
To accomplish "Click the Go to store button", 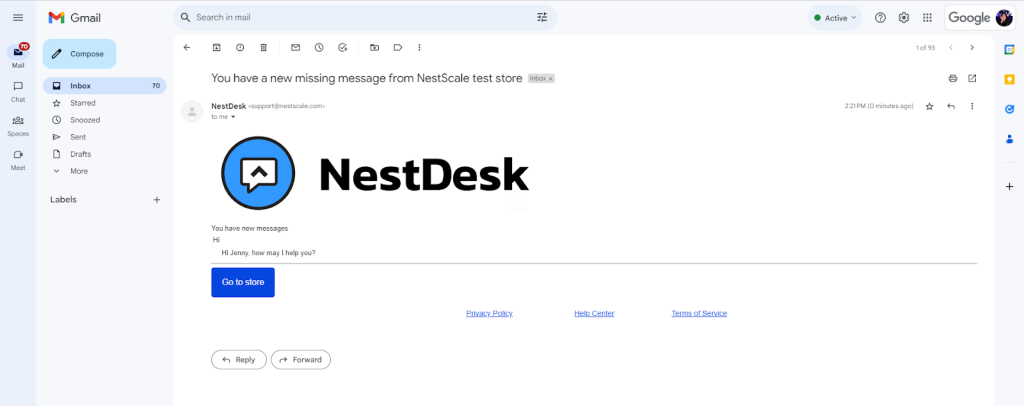I will tap(243, 282).
